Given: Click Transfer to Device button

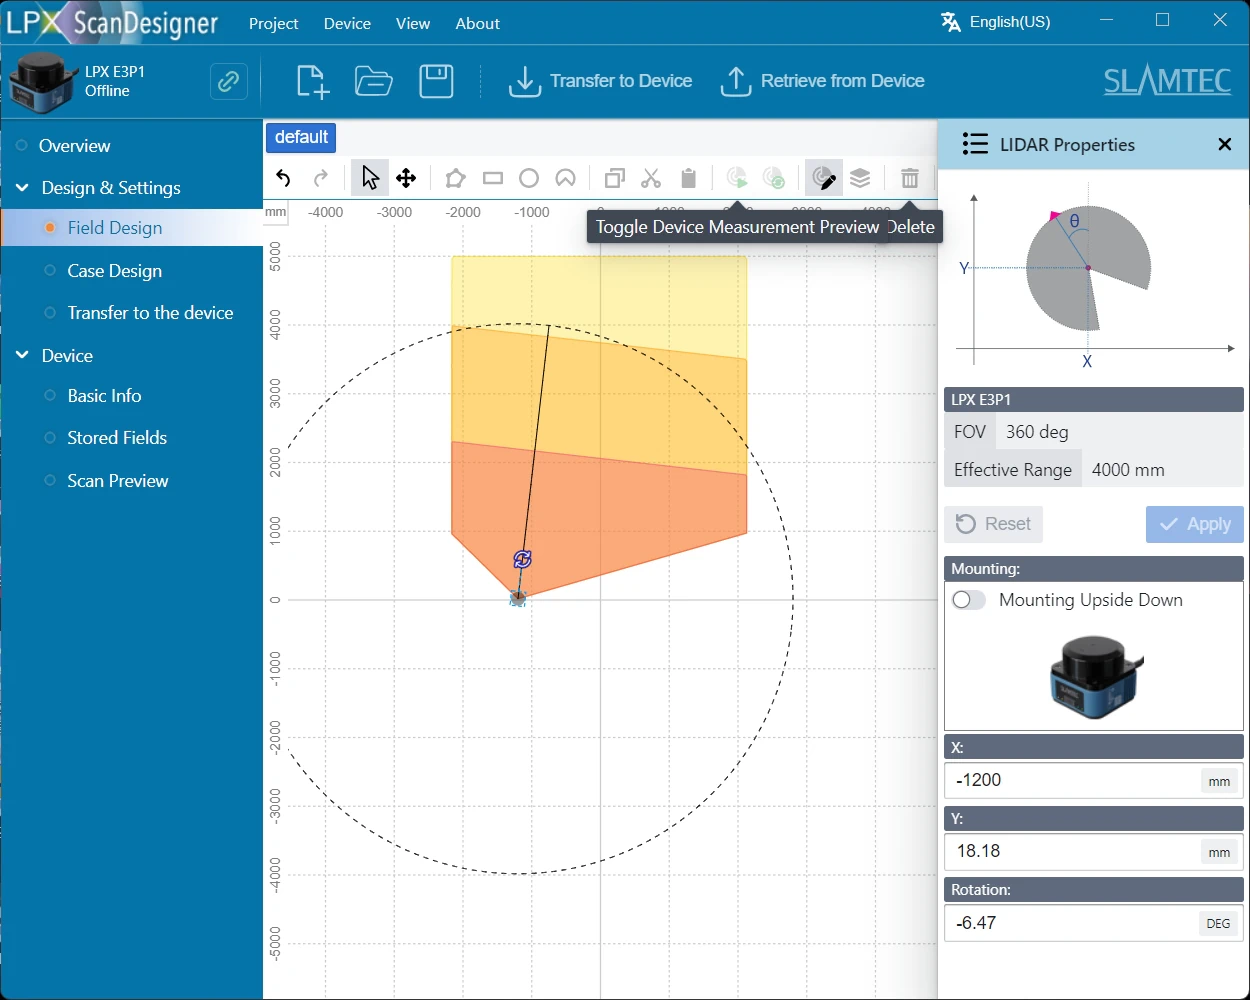Looking at the screenshot, I should [601, 82].
